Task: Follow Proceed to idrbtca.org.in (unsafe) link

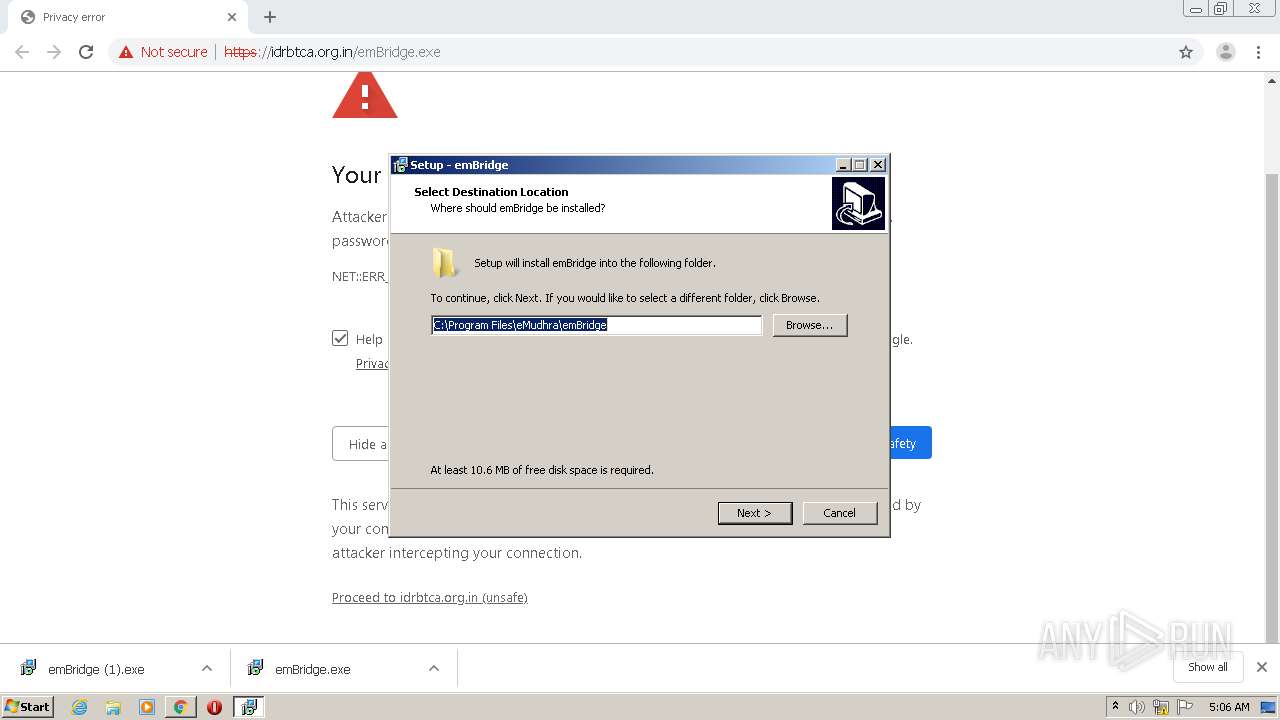Action: (x=430, y=598)
